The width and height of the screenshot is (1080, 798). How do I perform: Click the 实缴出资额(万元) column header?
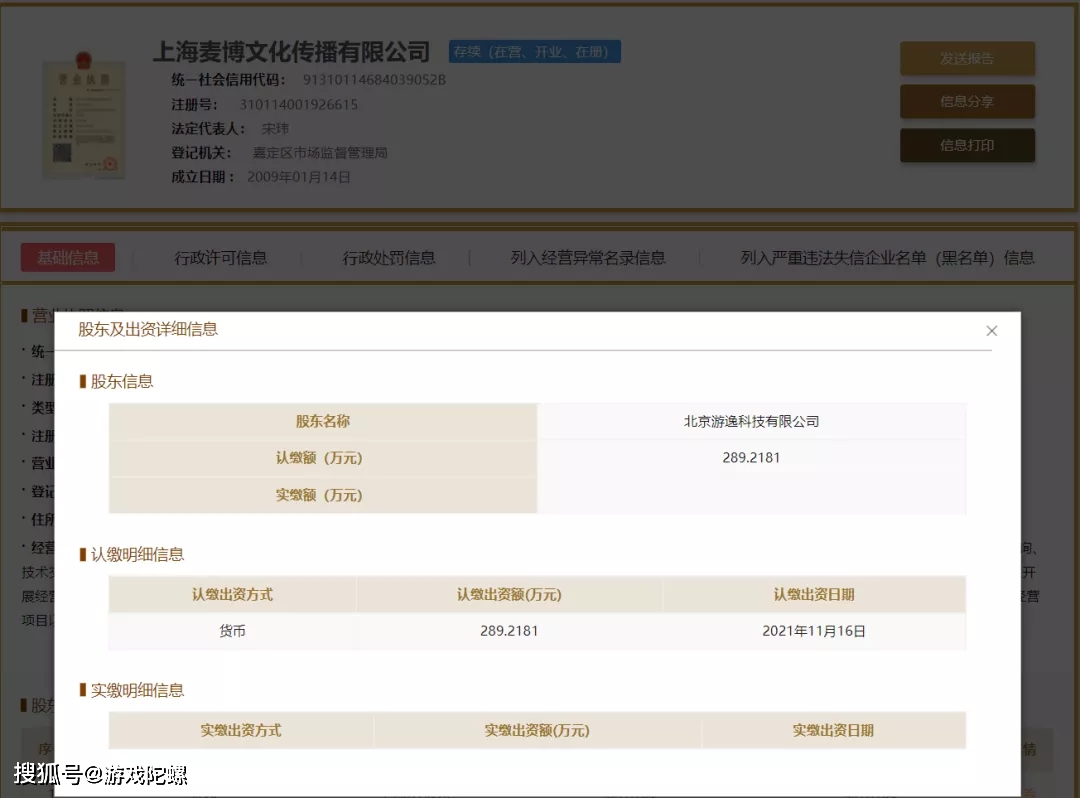pos(537,731)
